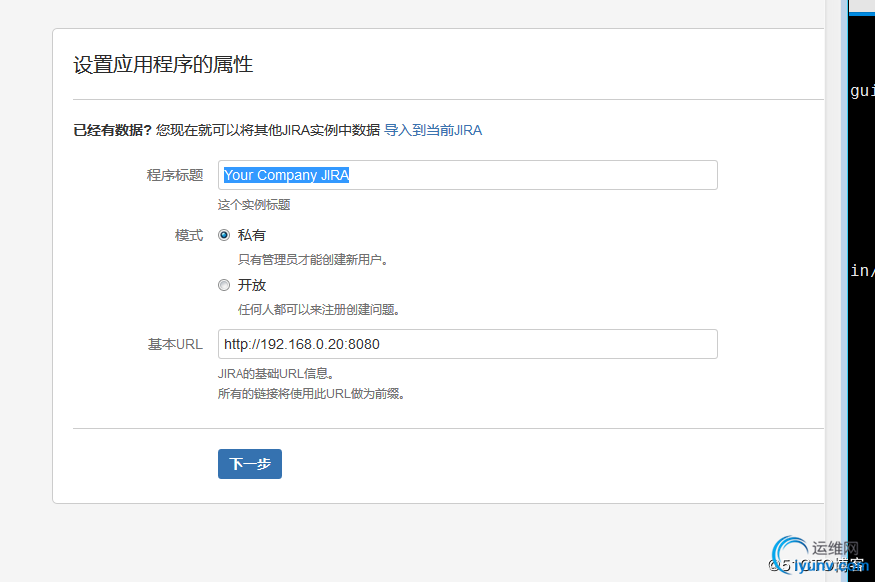This screenshot has height=582, width=875.
Task: Open the 导入到当前JIRA link
Action: pos(433,130)
